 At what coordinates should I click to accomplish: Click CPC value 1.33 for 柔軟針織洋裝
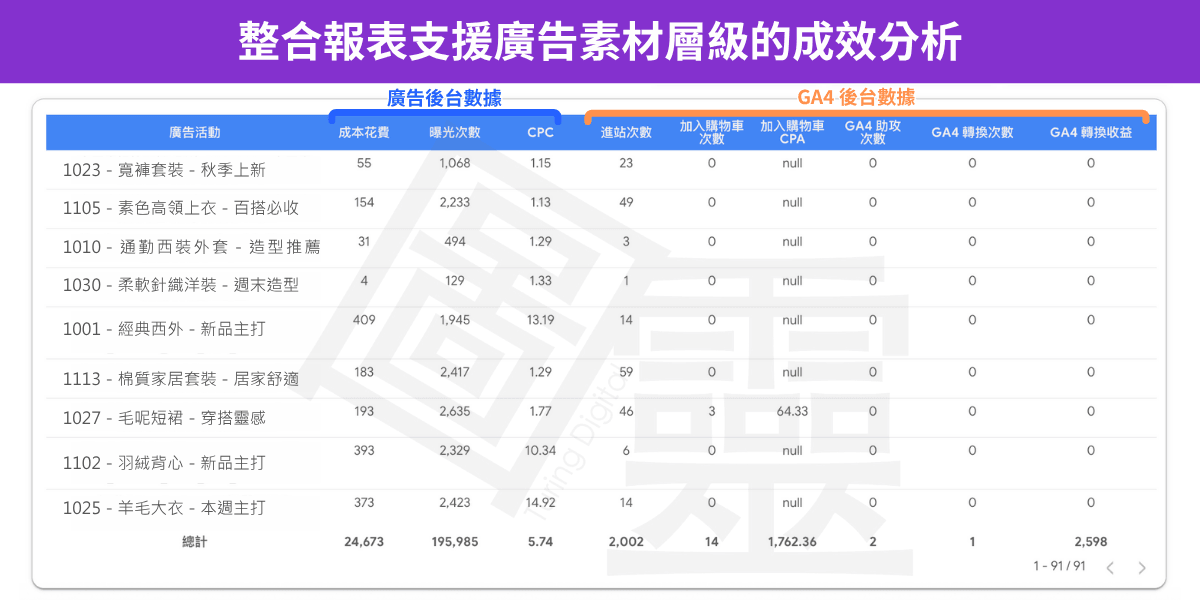coord(540,281)
